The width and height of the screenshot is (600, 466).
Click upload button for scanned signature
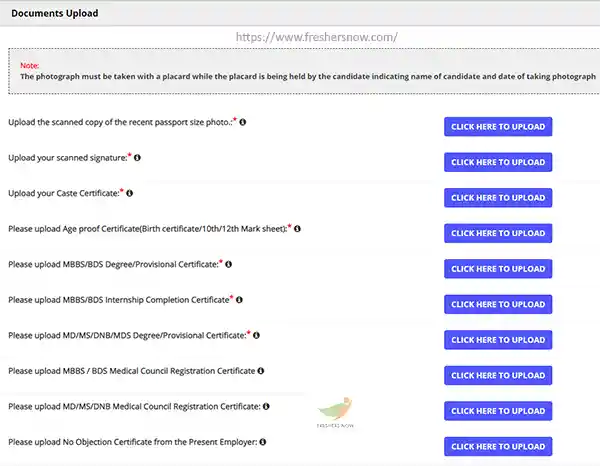pyautogui.click(x=498, y=162)
